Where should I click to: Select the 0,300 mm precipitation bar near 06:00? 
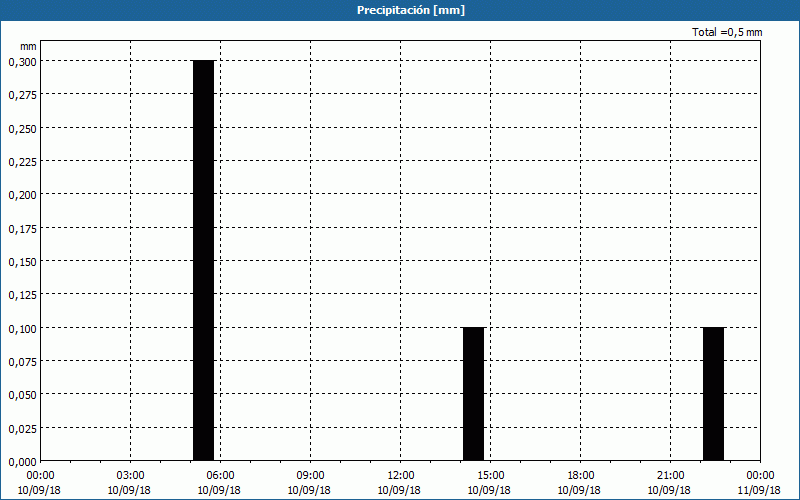[204, 261]
